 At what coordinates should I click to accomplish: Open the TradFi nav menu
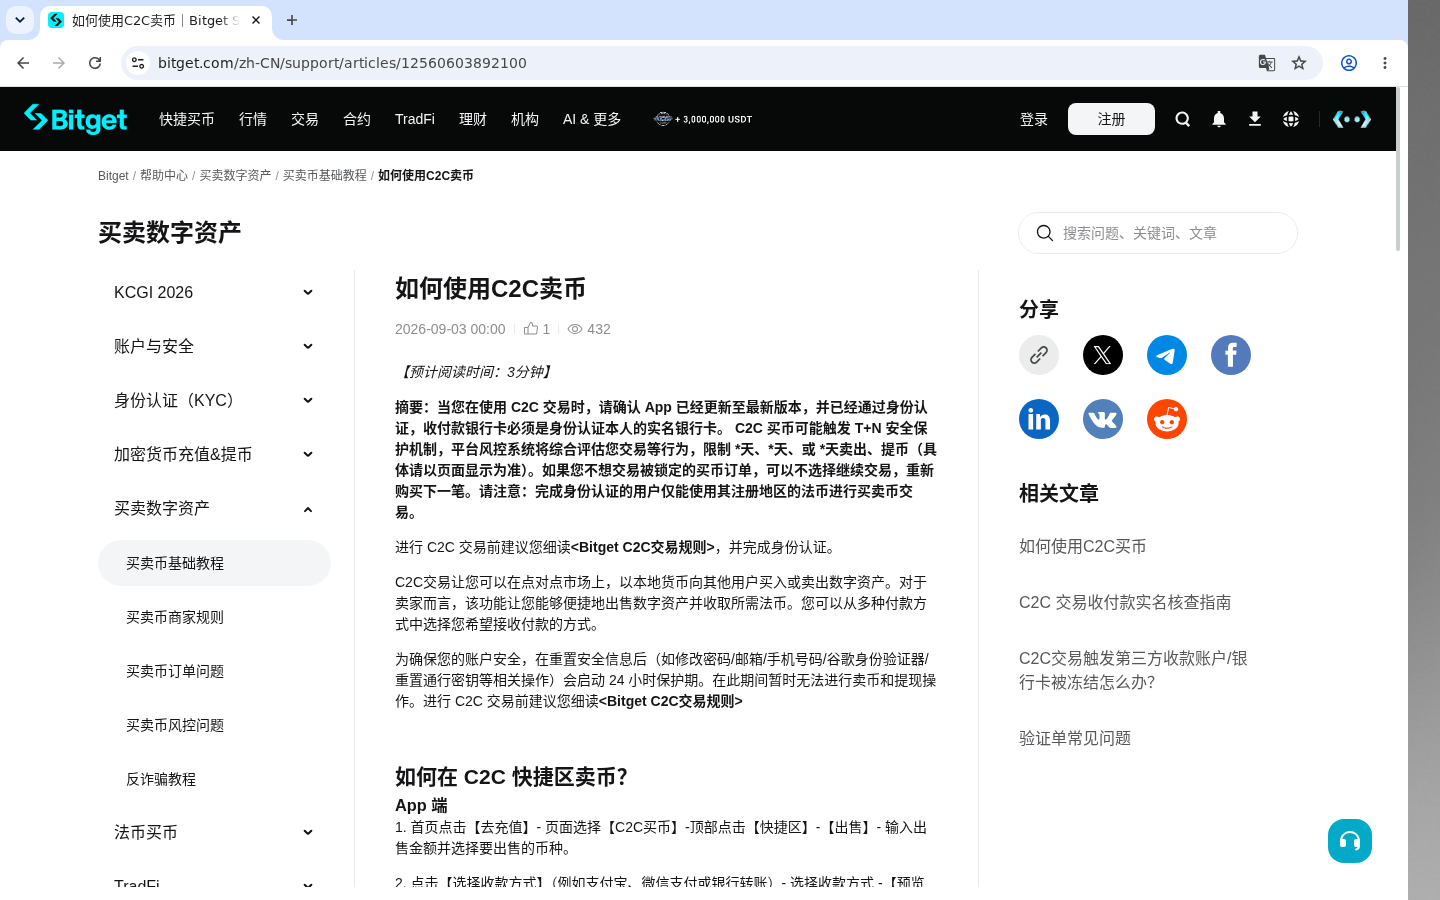415,119
